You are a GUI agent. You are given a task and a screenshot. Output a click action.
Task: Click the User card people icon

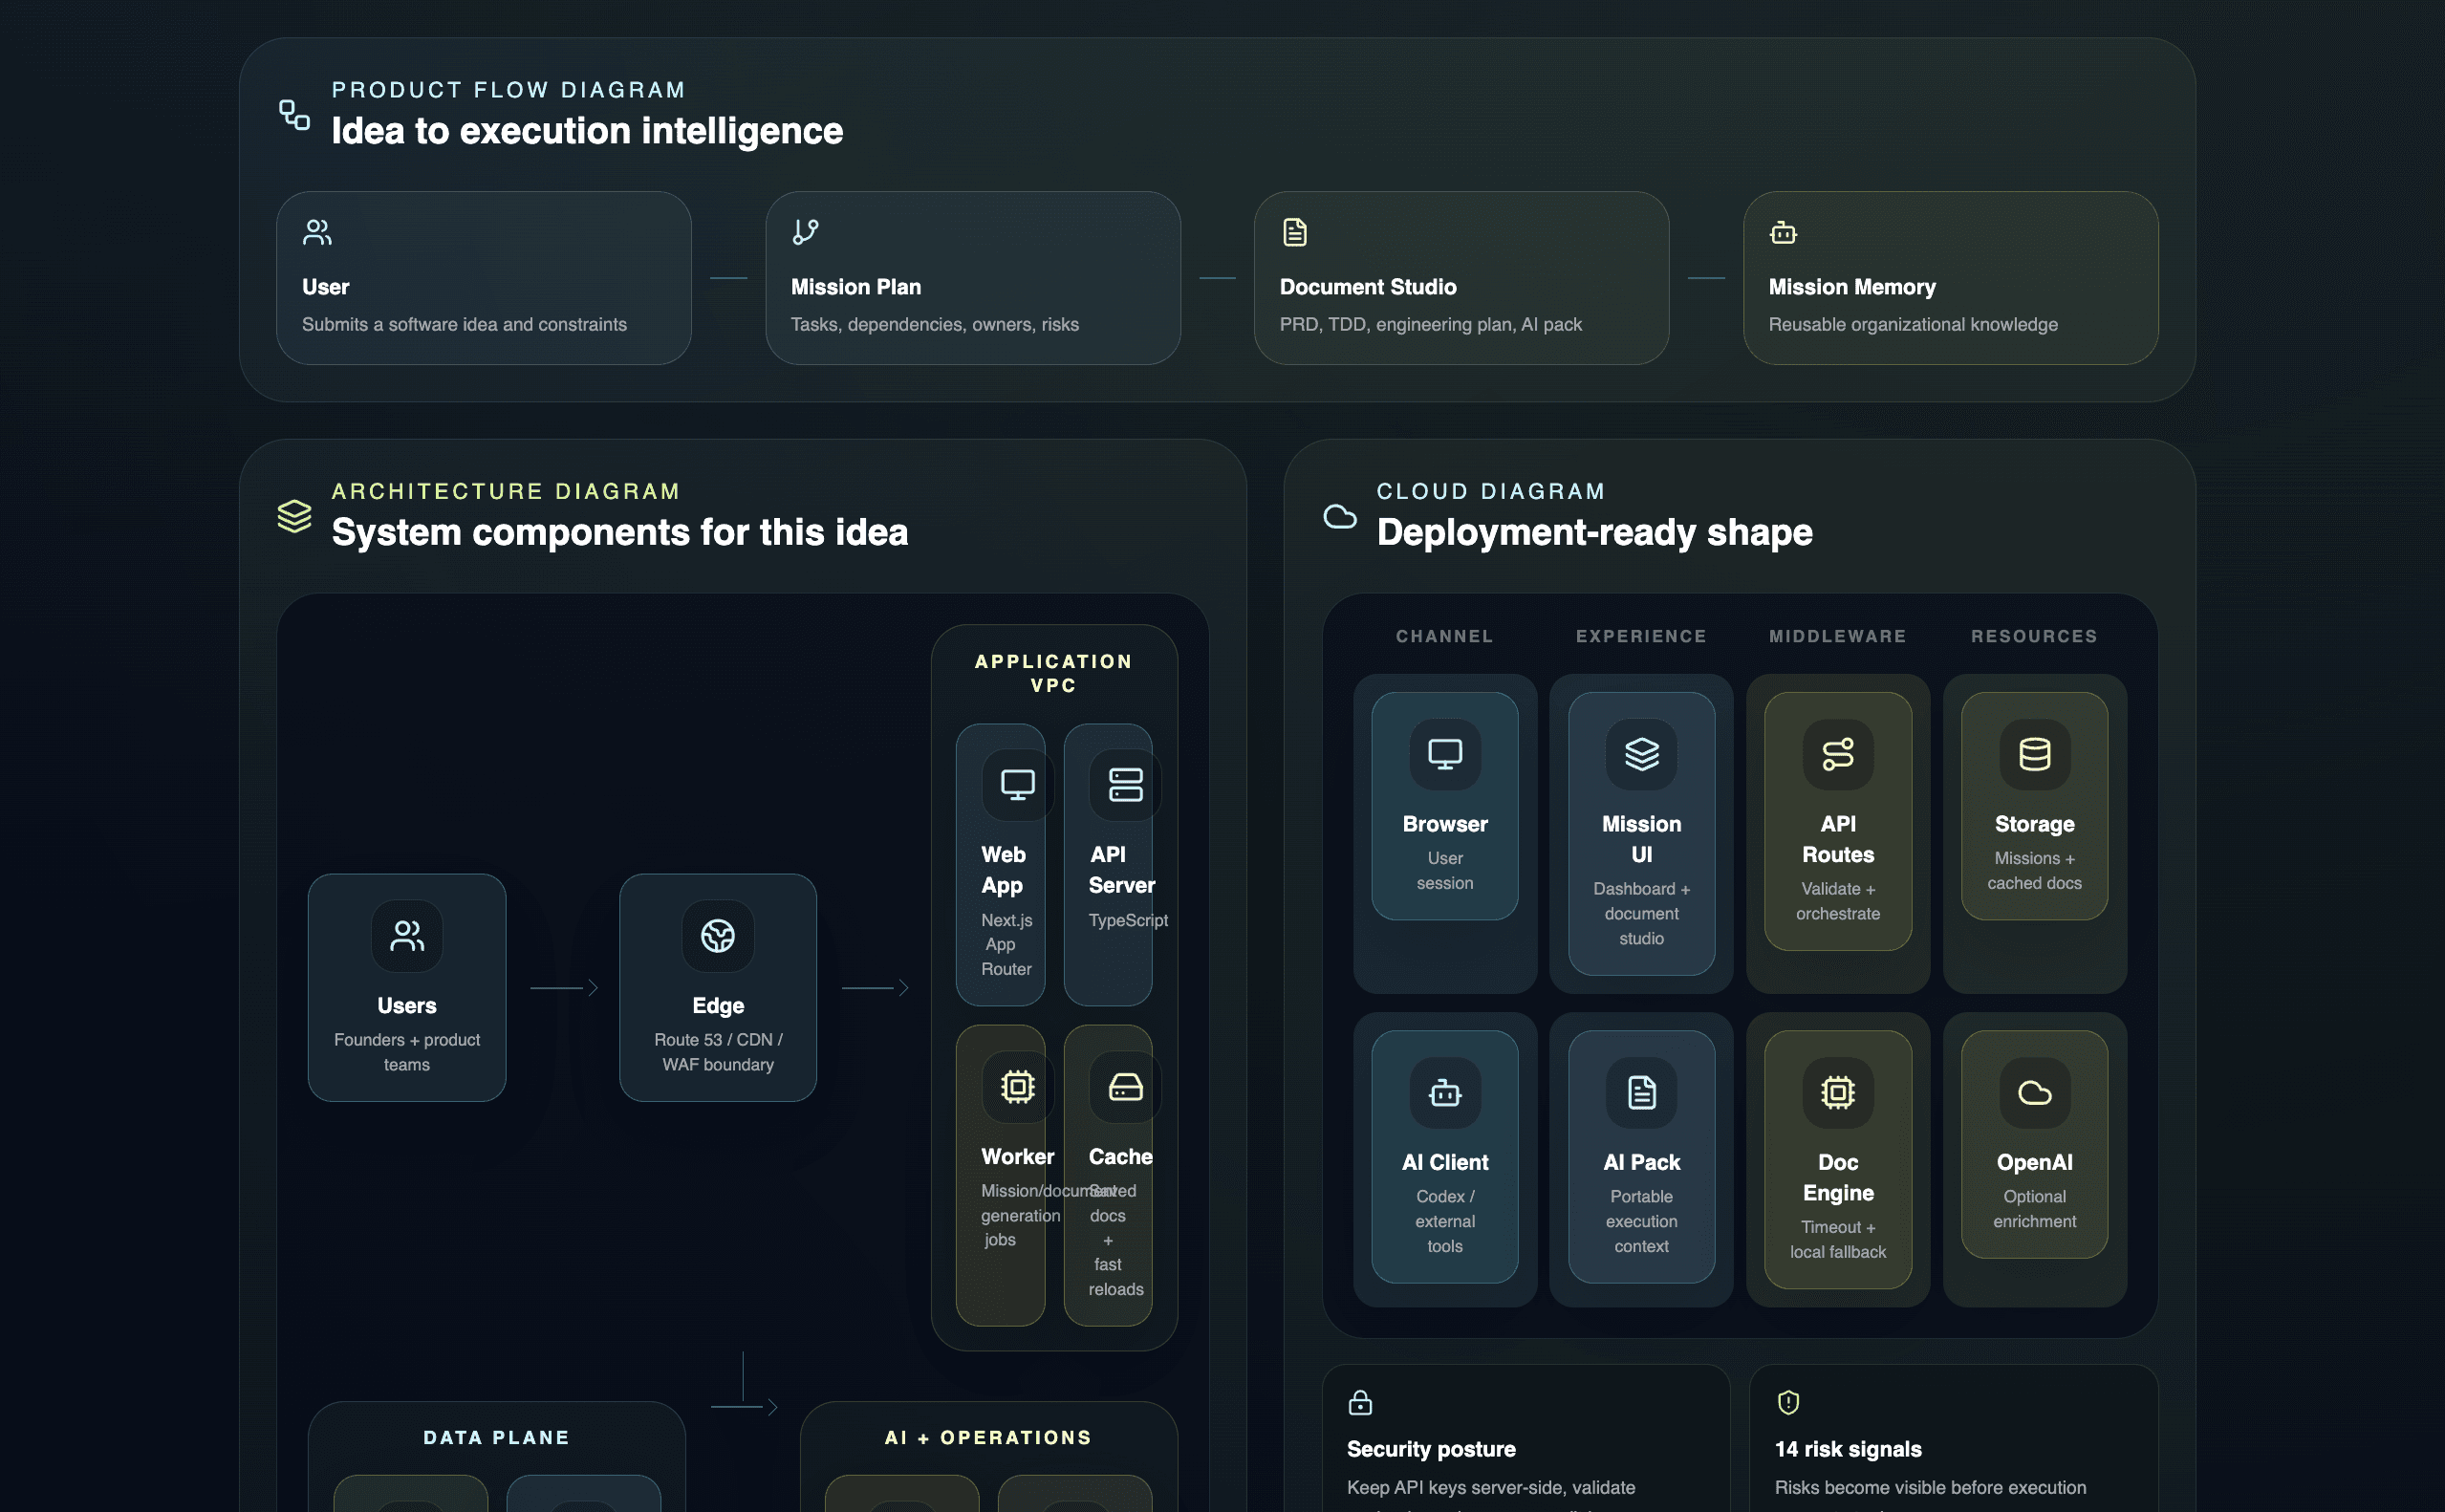[x=317, y=232]
